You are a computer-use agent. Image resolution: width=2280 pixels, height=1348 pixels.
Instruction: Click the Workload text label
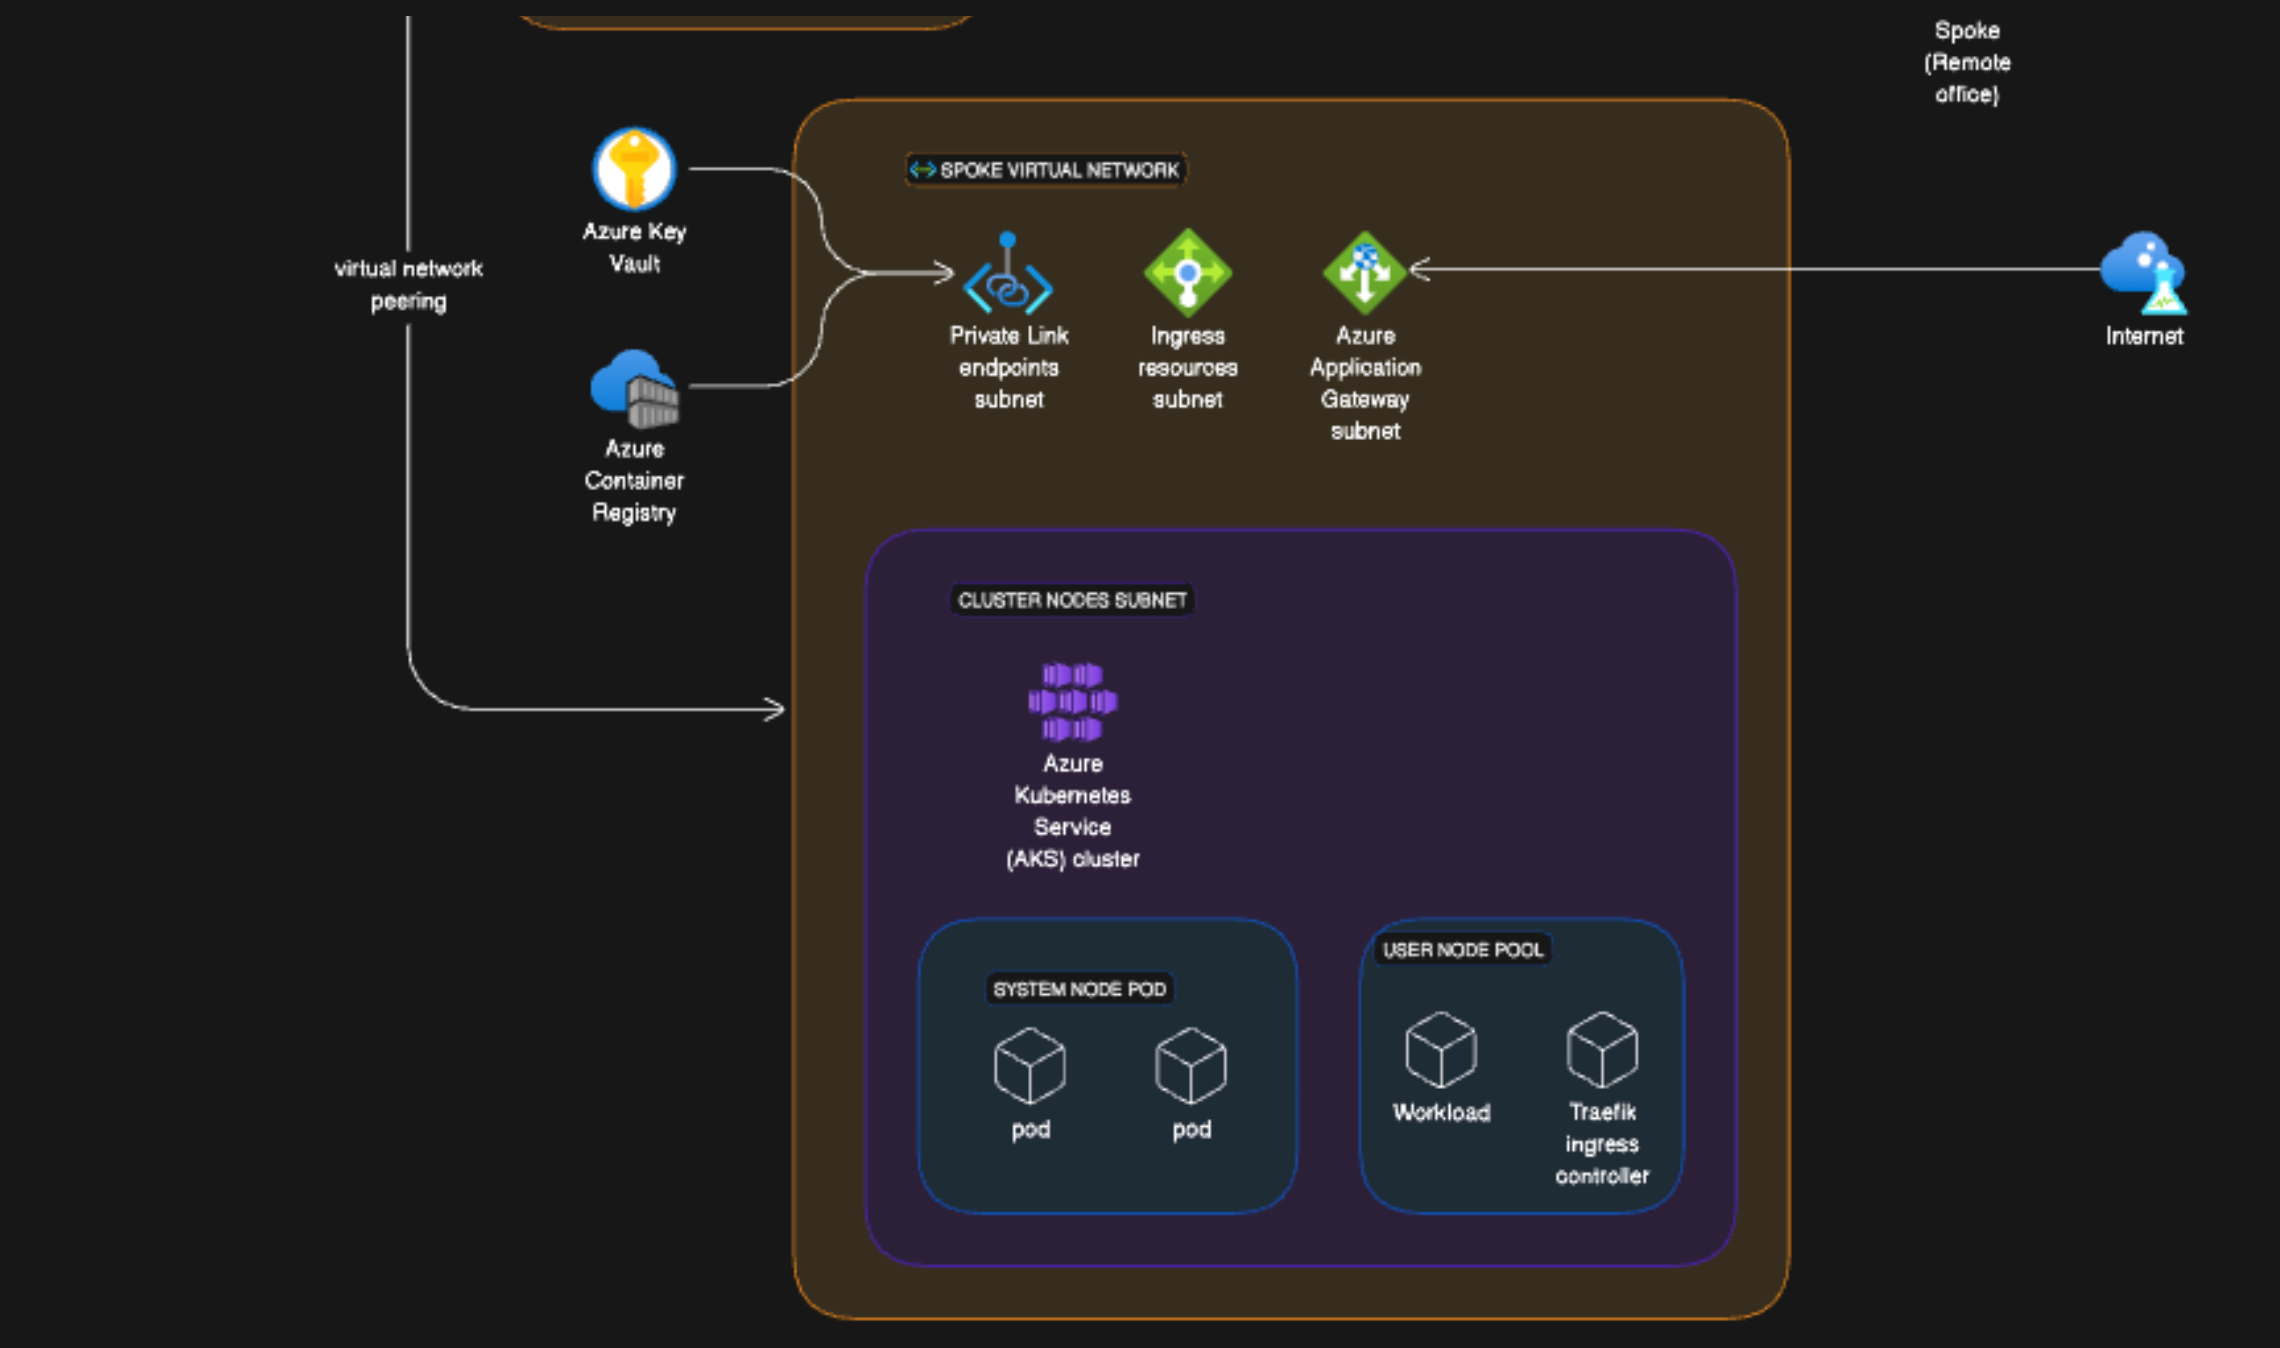1441,1112
